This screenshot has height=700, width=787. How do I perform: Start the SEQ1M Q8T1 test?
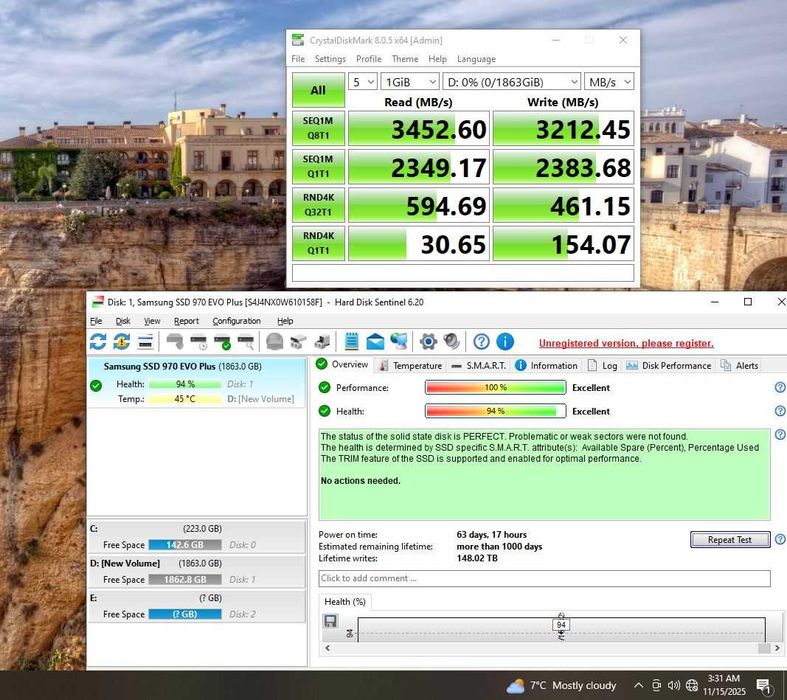[318, 128]
